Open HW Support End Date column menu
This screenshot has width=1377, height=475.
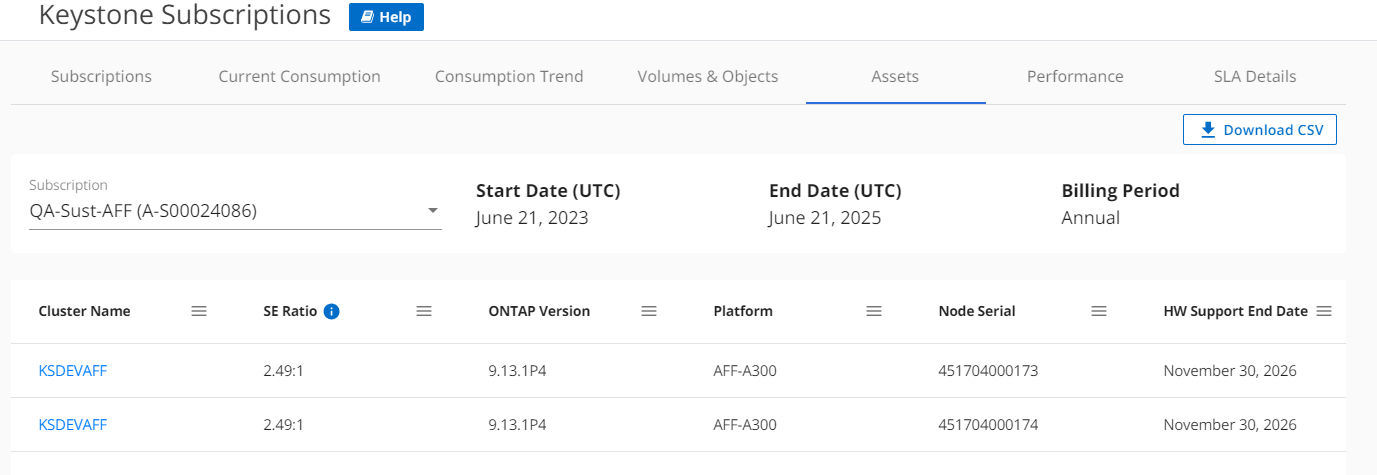(x=1324, y=311)
